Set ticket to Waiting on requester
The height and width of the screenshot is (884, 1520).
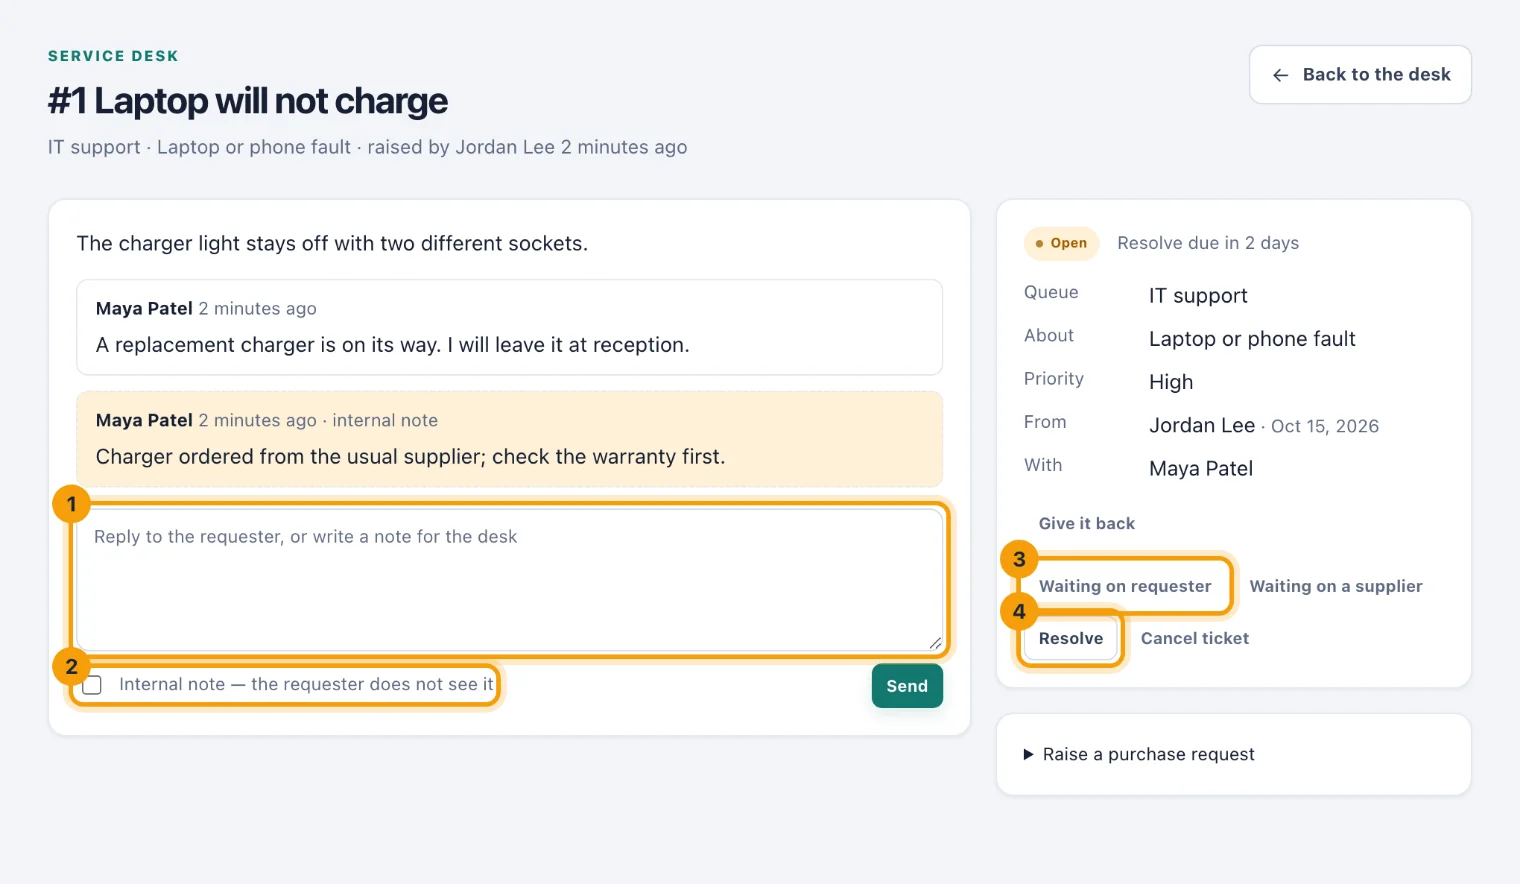tap(1125, 586)
